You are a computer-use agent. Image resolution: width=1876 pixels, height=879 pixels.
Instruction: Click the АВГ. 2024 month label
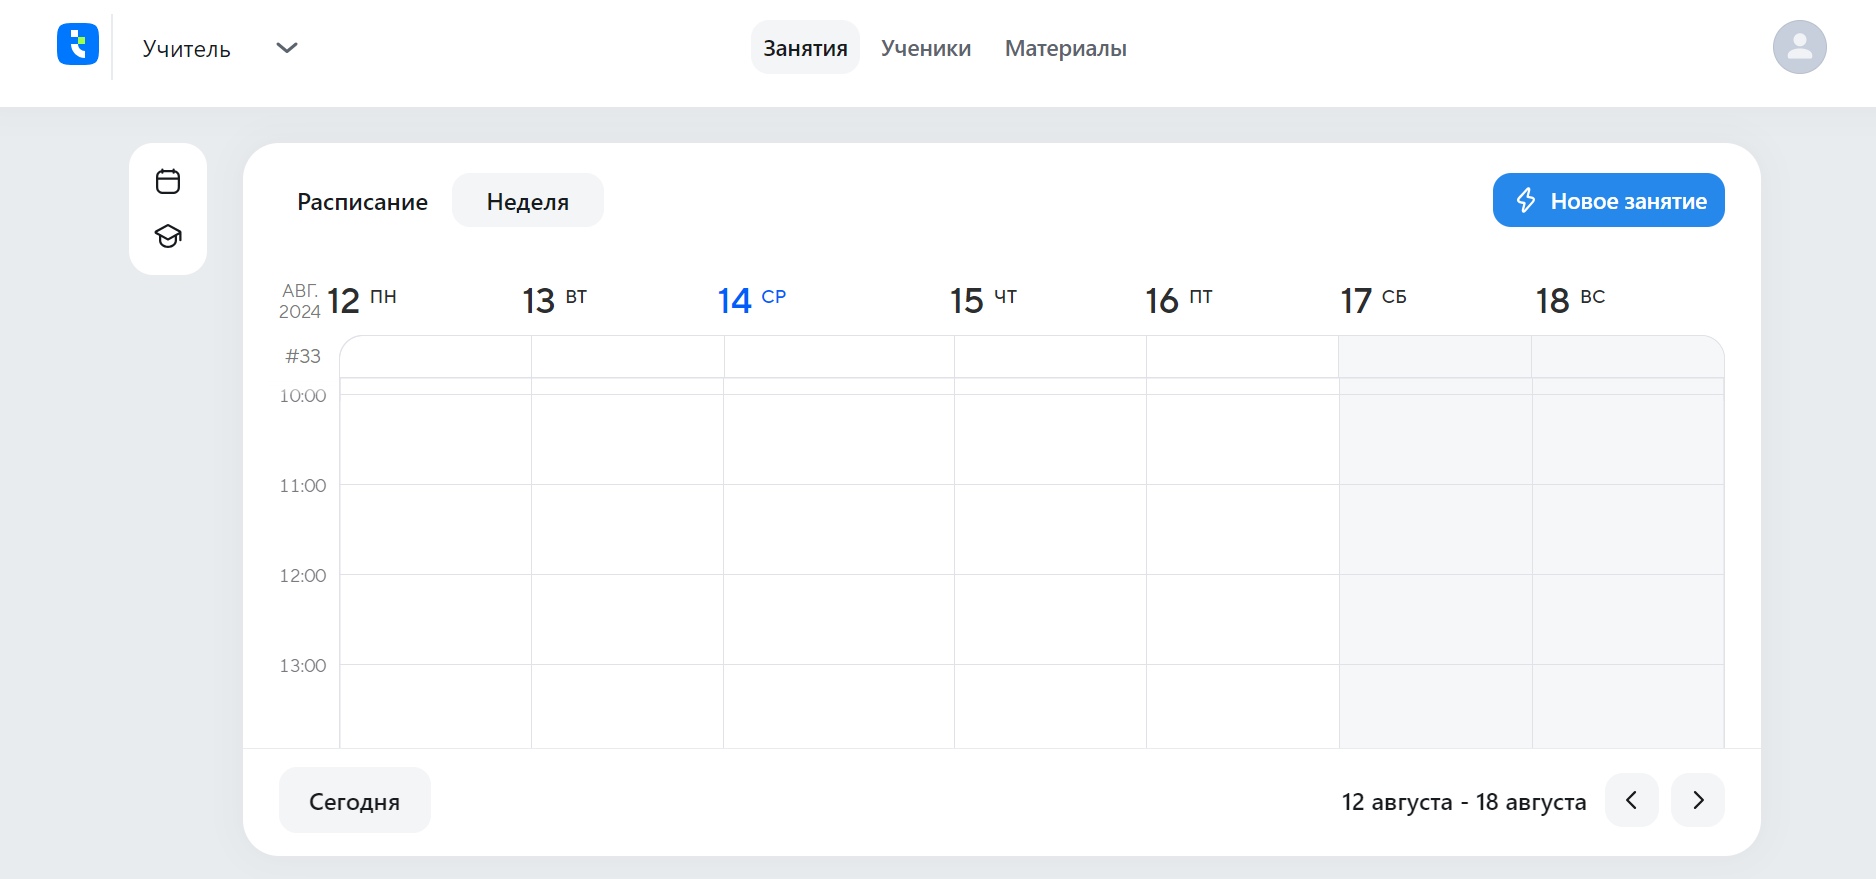(x=300, y=301)
